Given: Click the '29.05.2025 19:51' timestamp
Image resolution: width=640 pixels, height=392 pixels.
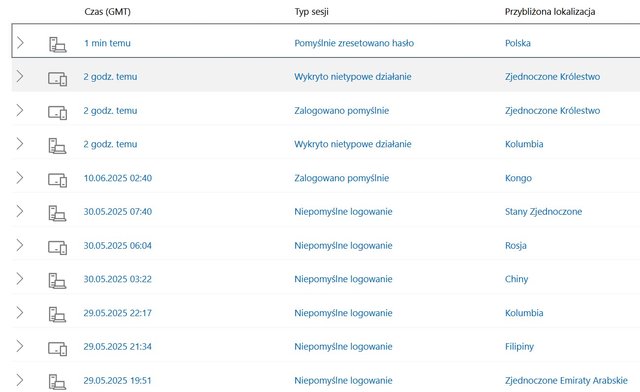Looking at the screenshot, I should [x=117, y=380].
